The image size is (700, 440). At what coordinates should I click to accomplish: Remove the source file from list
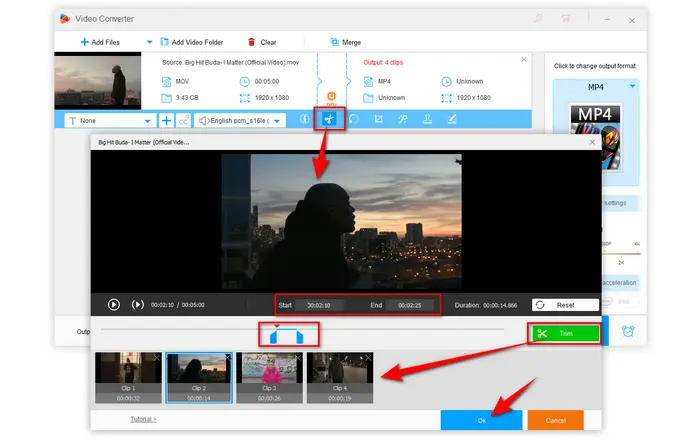point(524,59)
